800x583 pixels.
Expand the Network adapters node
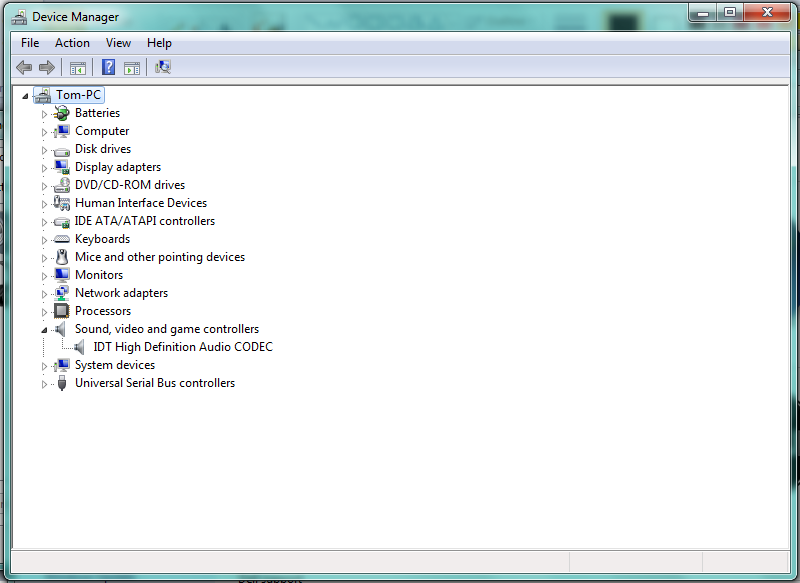click(44, 294)
